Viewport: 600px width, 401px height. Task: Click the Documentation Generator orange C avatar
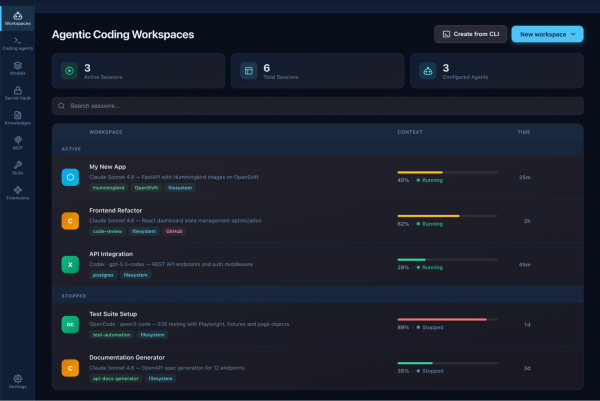pyautogui.click(x=70, y=368)
